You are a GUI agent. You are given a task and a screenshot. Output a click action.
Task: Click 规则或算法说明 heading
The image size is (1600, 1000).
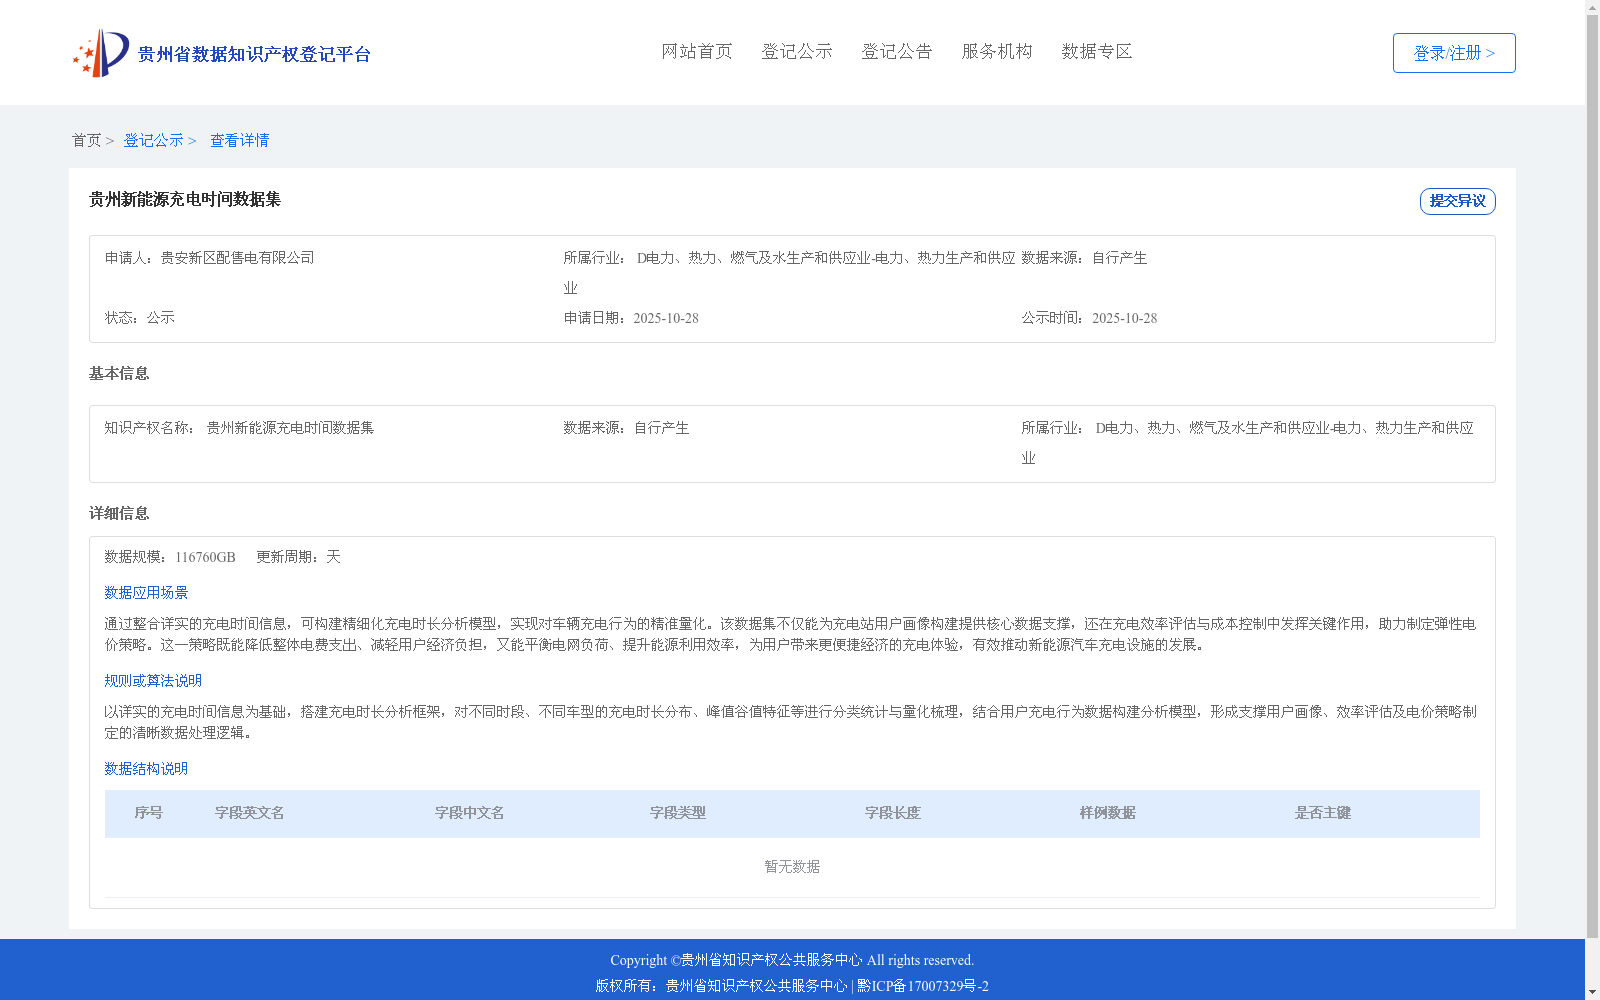click(x=153, y=681)
